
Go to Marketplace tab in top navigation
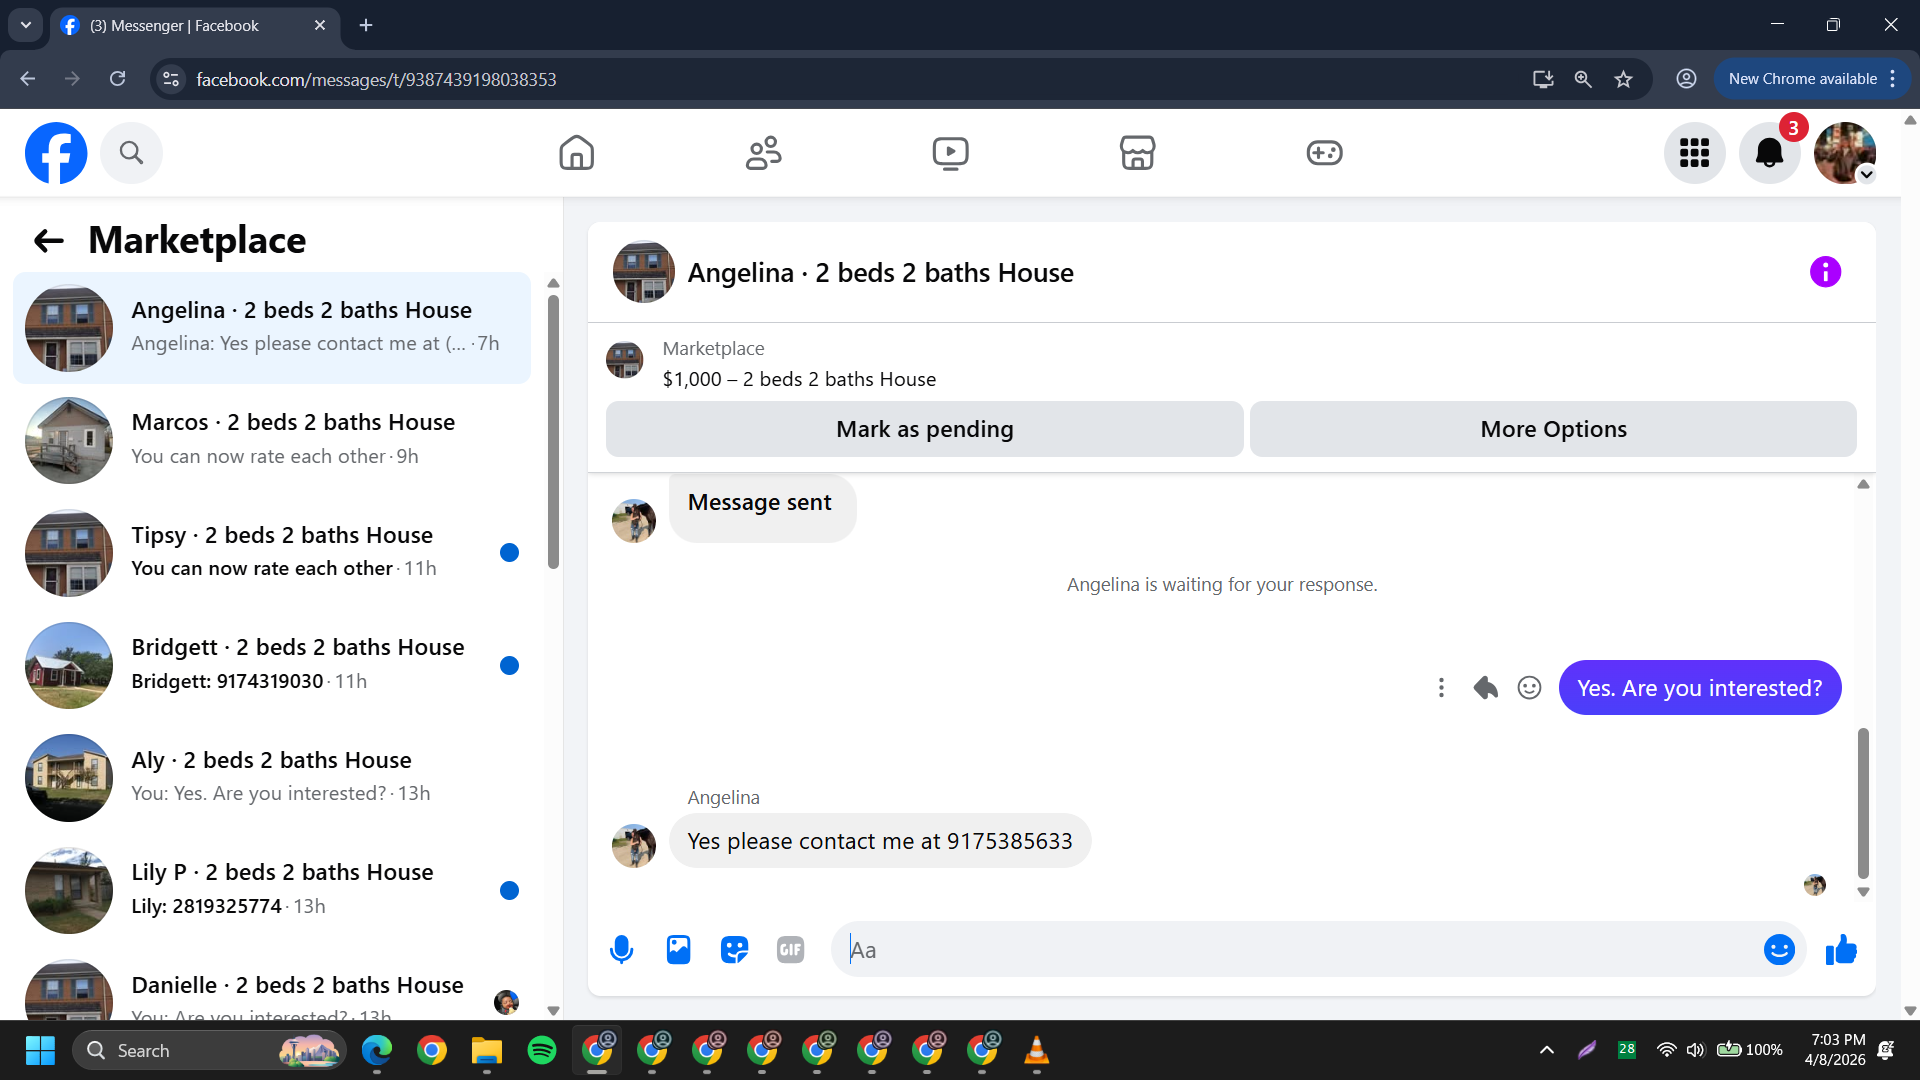(1137, 153)
